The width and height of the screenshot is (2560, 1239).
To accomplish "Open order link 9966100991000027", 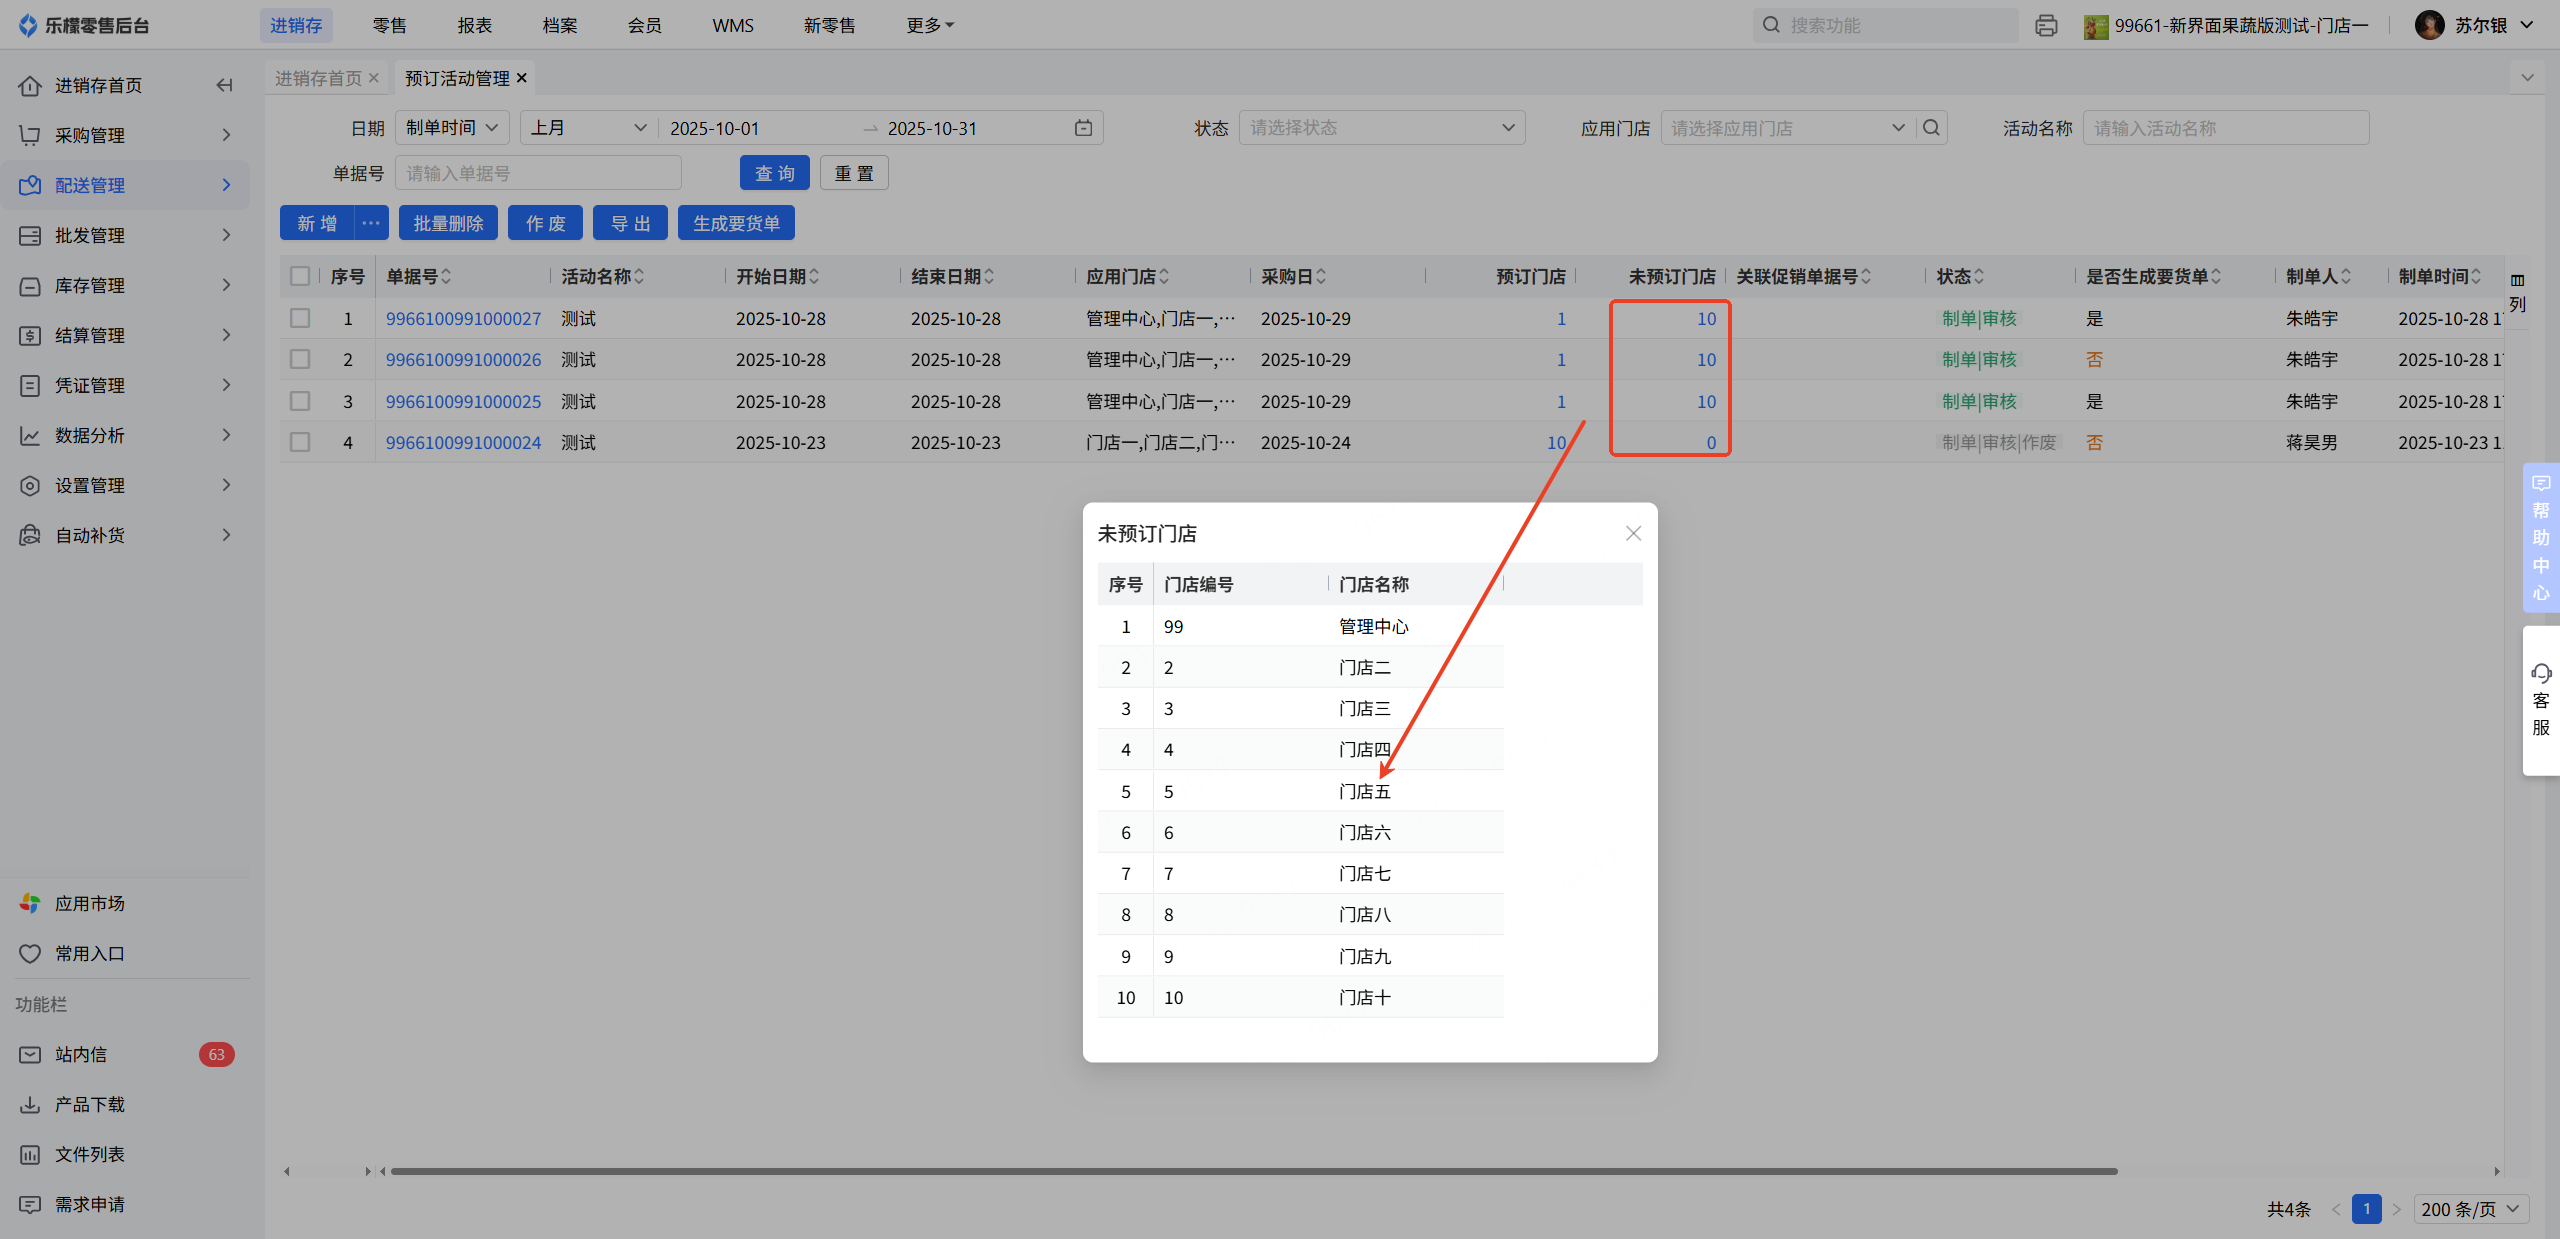I will pos(463,318).
